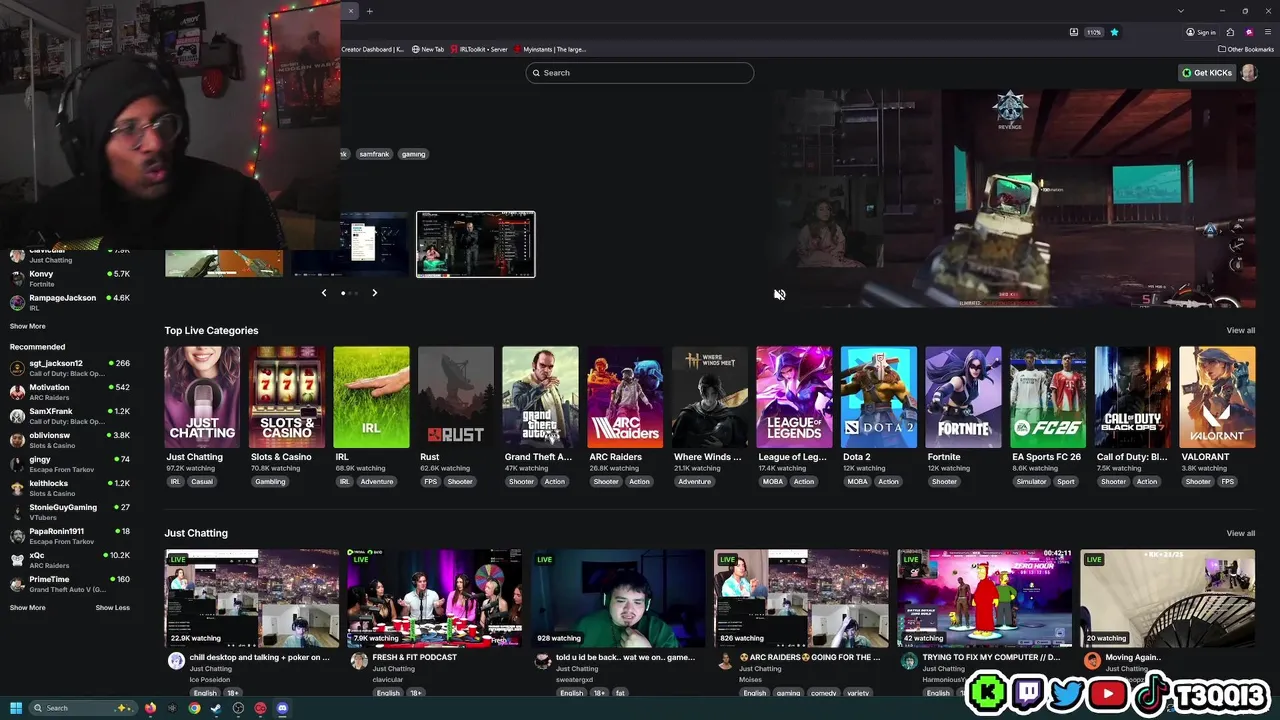Screen dimensions: 1280x720
Task: Open the Rust category card
Action: (x=456, y=397)
